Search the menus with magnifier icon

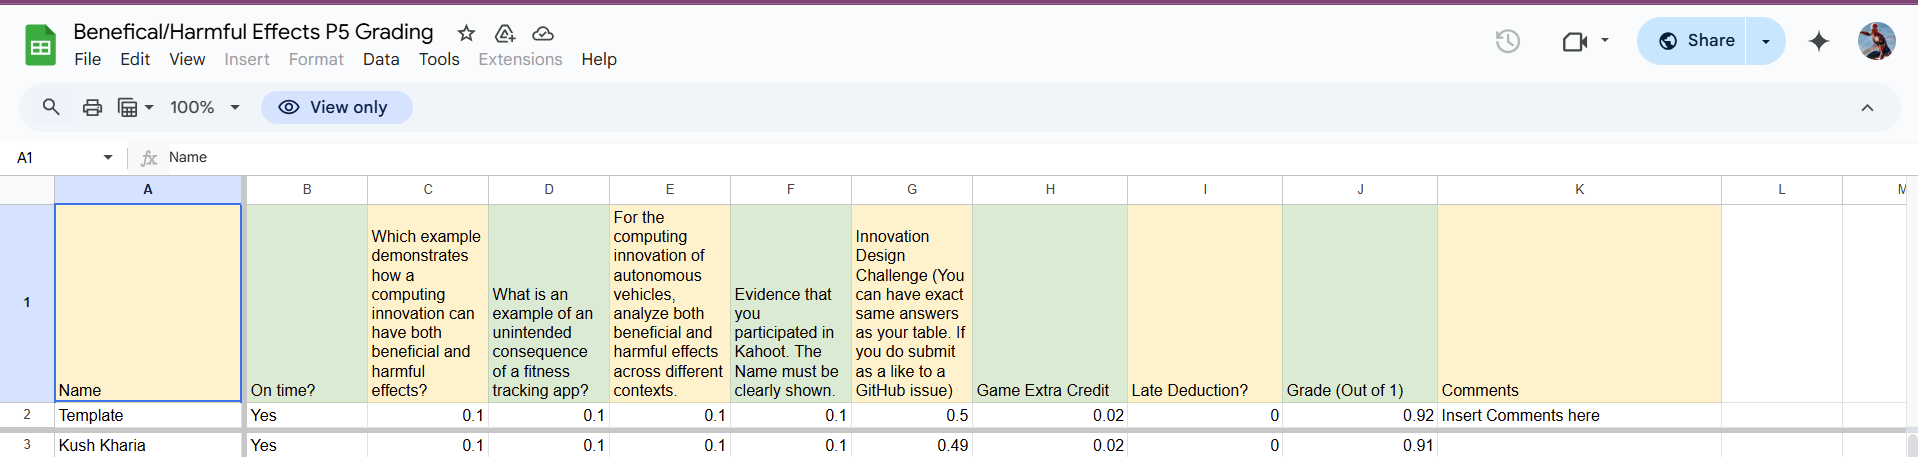[x=51, y=107]
